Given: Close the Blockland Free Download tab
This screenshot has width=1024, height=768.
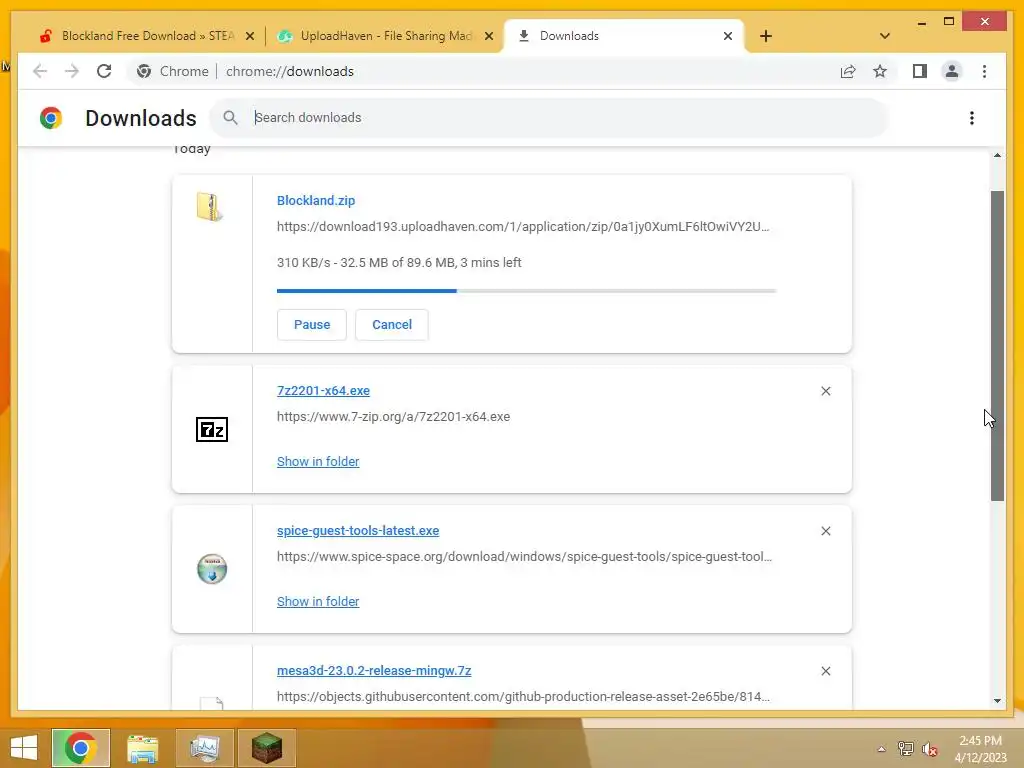Looking at the screenshot, I should [x=249, y=37].
